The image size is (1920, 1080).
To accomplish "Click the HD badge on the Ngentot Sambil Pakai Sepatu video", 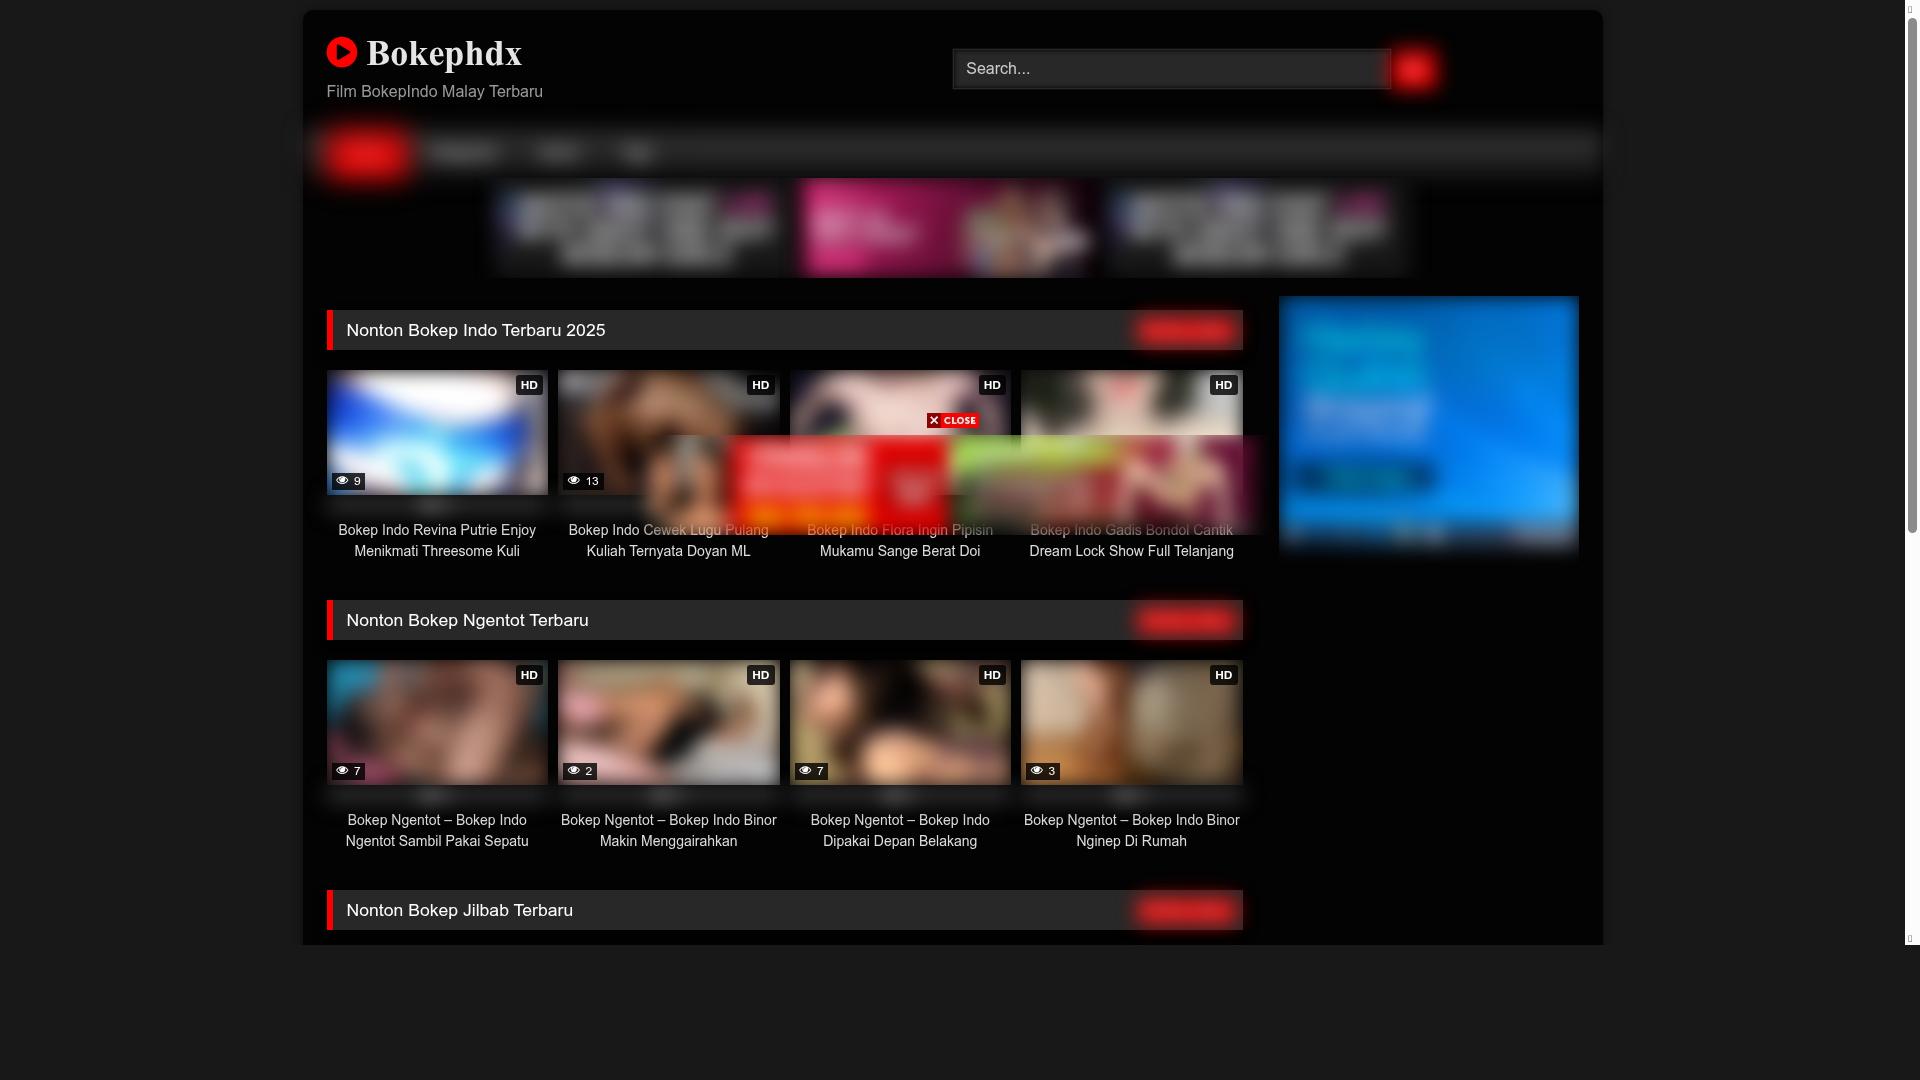I will tap(529, 675).
